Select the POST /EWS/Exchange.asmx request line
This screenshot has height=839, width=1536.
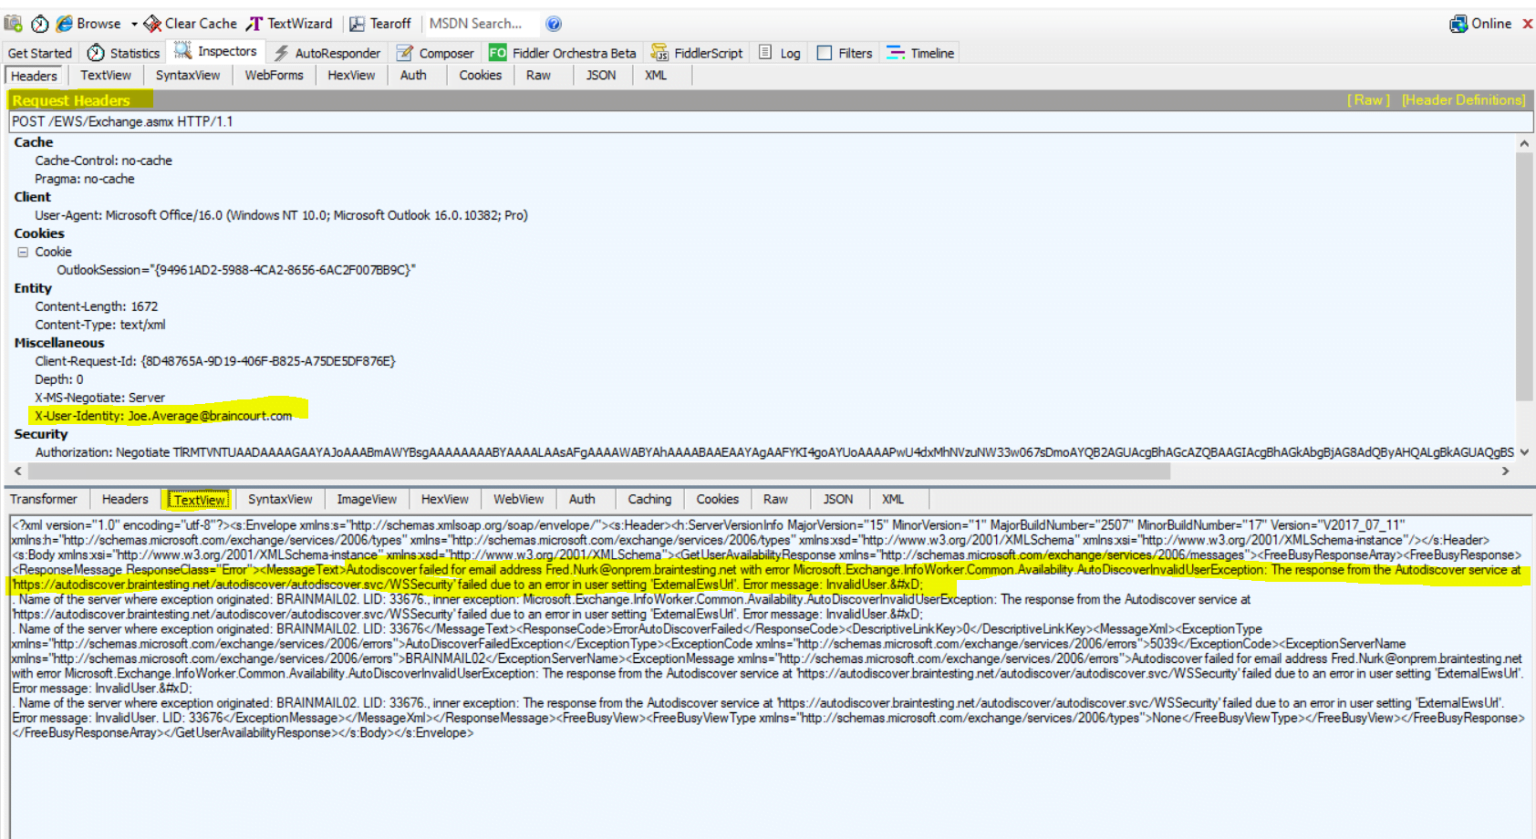pyautogui.click(x=770, y=121)
